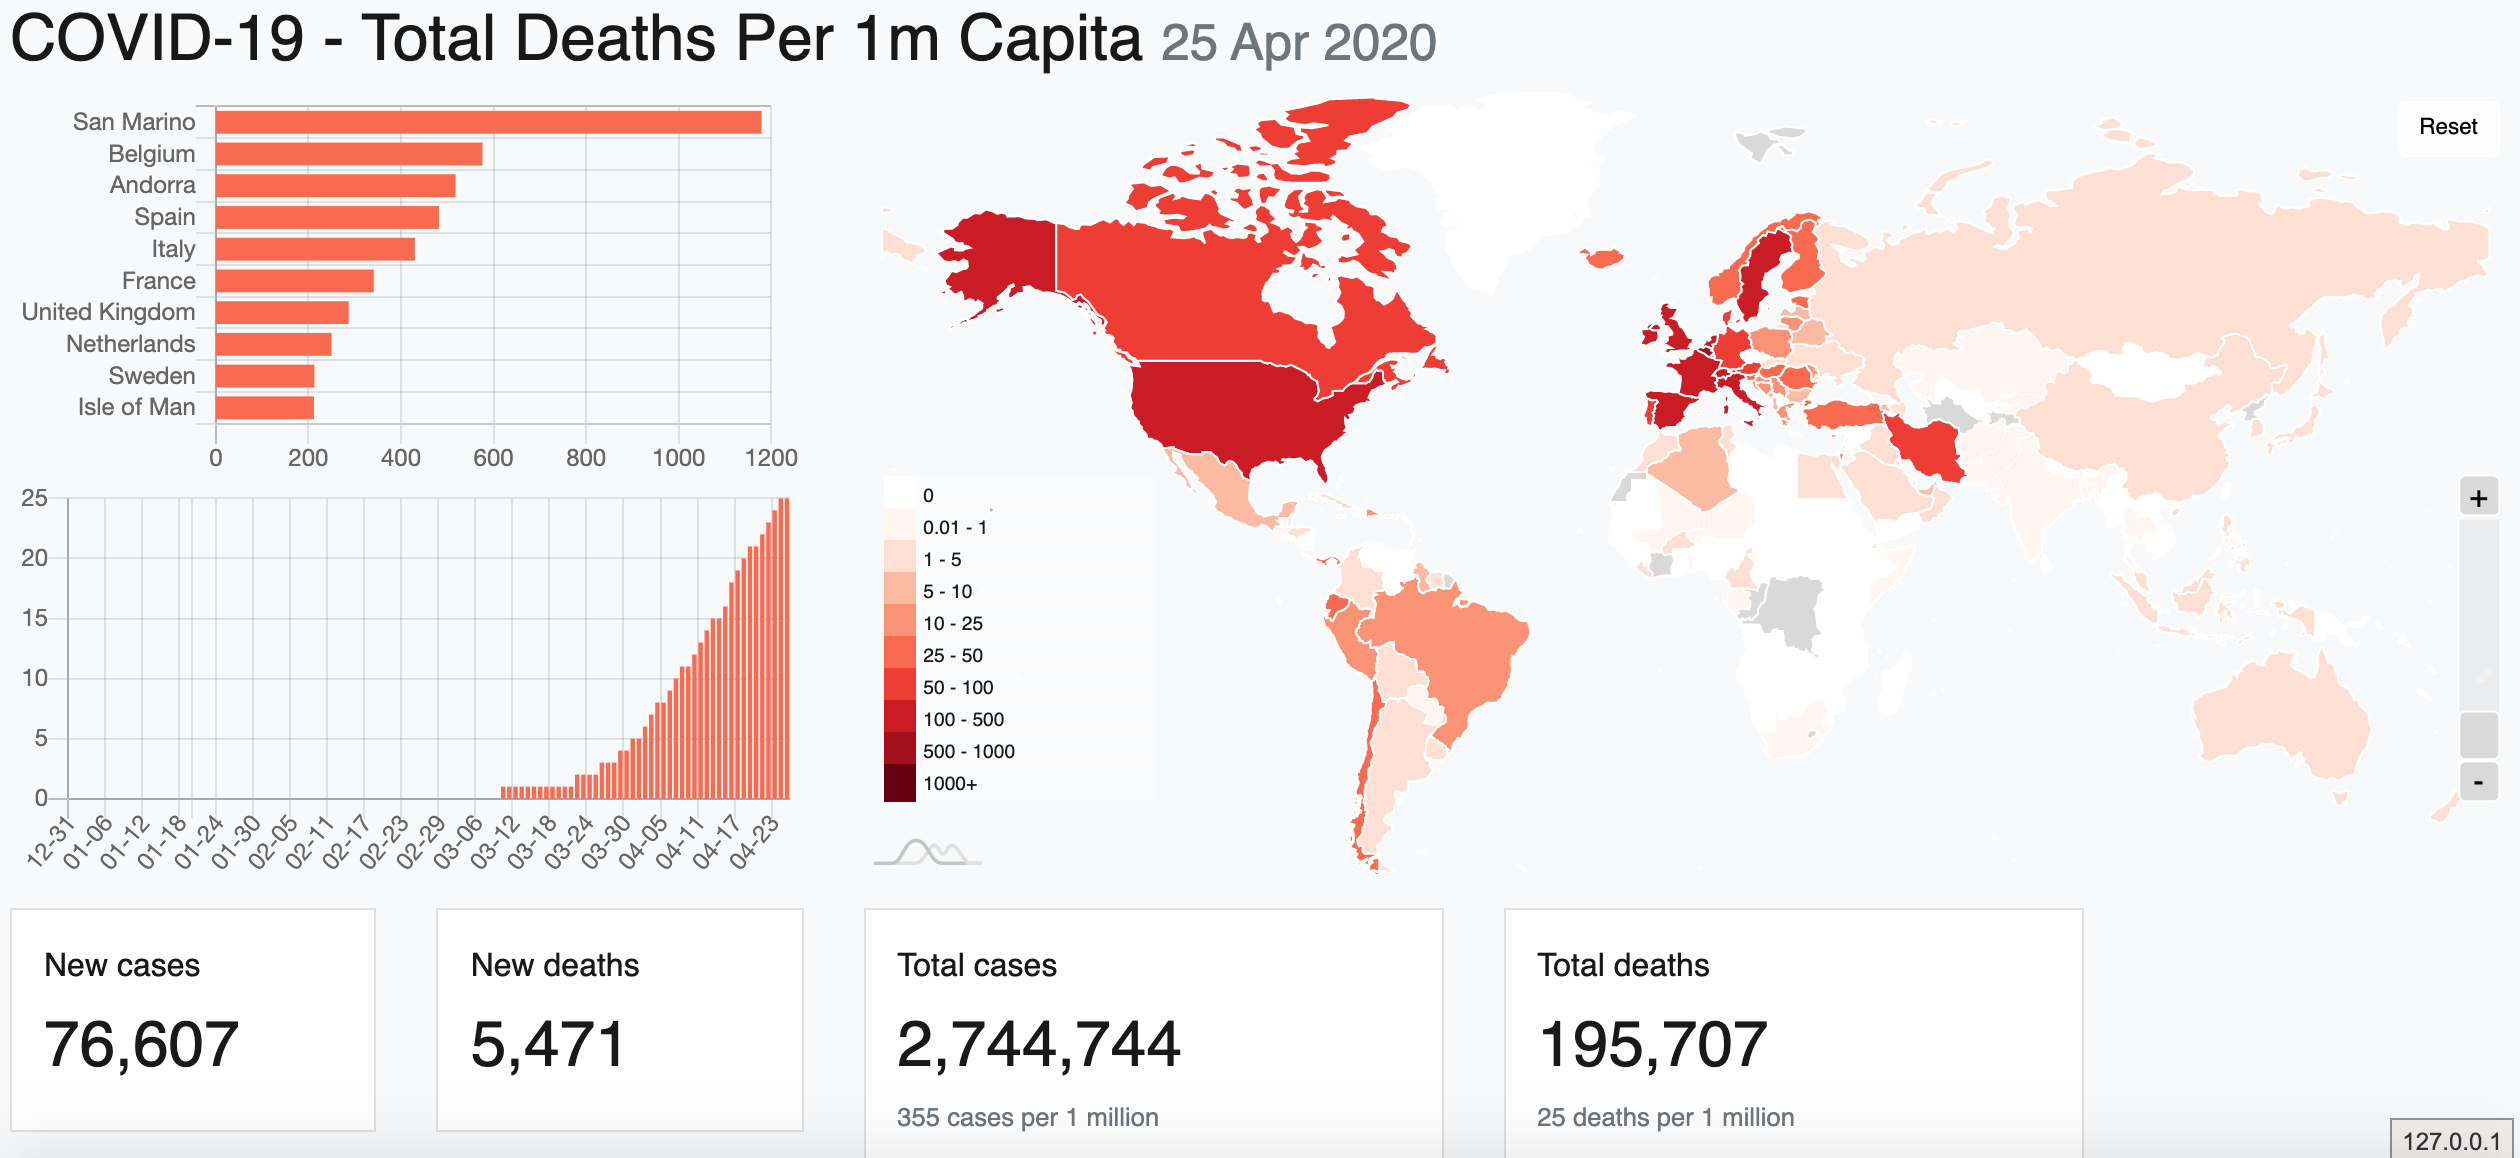
Task: Click the map zoom in plus button
Action: 2478,498
